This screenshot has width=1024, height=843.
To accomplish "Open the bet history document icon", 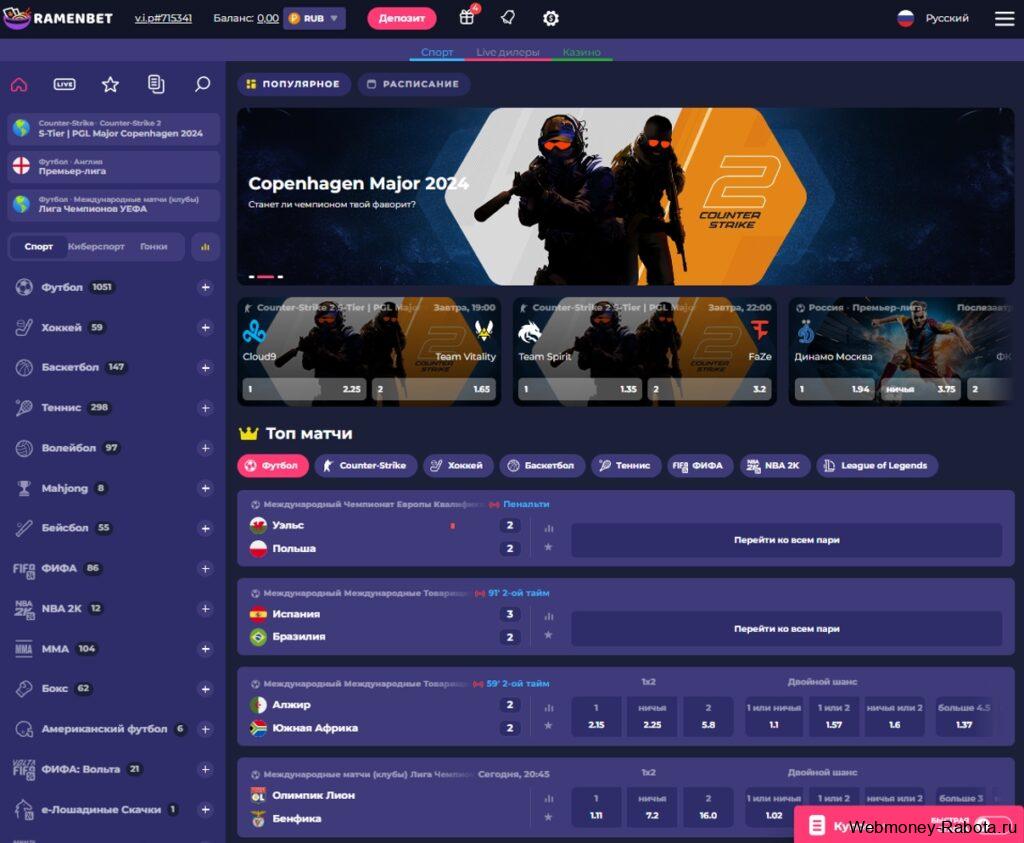I will click(156, 84).
